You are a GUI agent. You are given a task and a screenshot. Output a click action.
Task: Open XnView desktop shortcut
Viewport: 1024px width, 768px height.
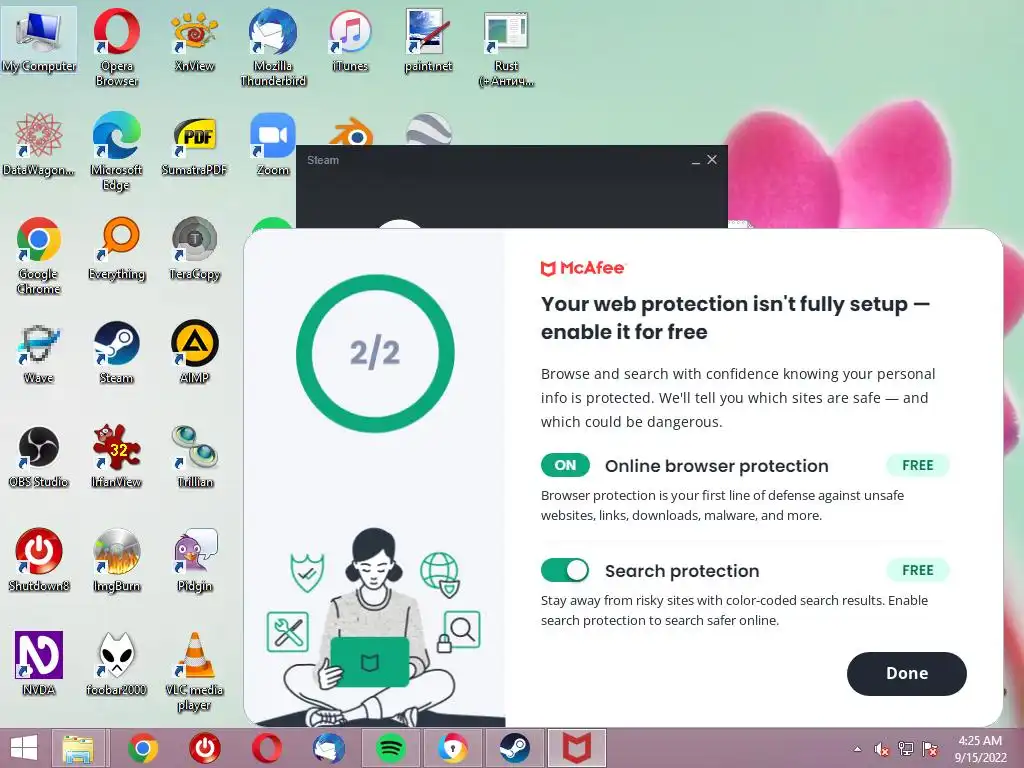pyautogui.click(x=194, y=41)
